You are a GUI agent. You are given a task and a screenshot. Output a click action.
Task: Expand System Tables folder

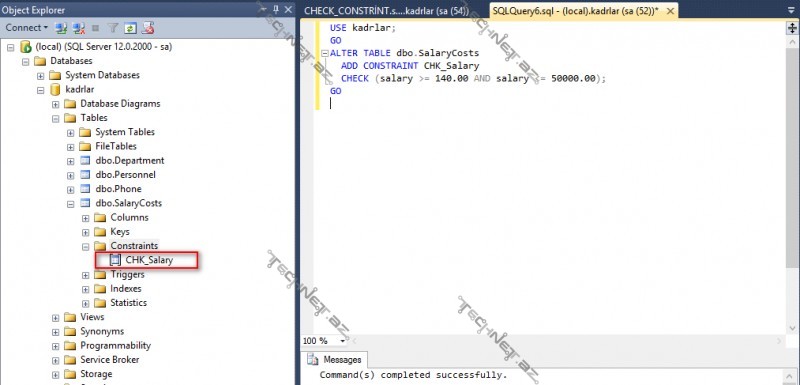(x=71, y=133)
